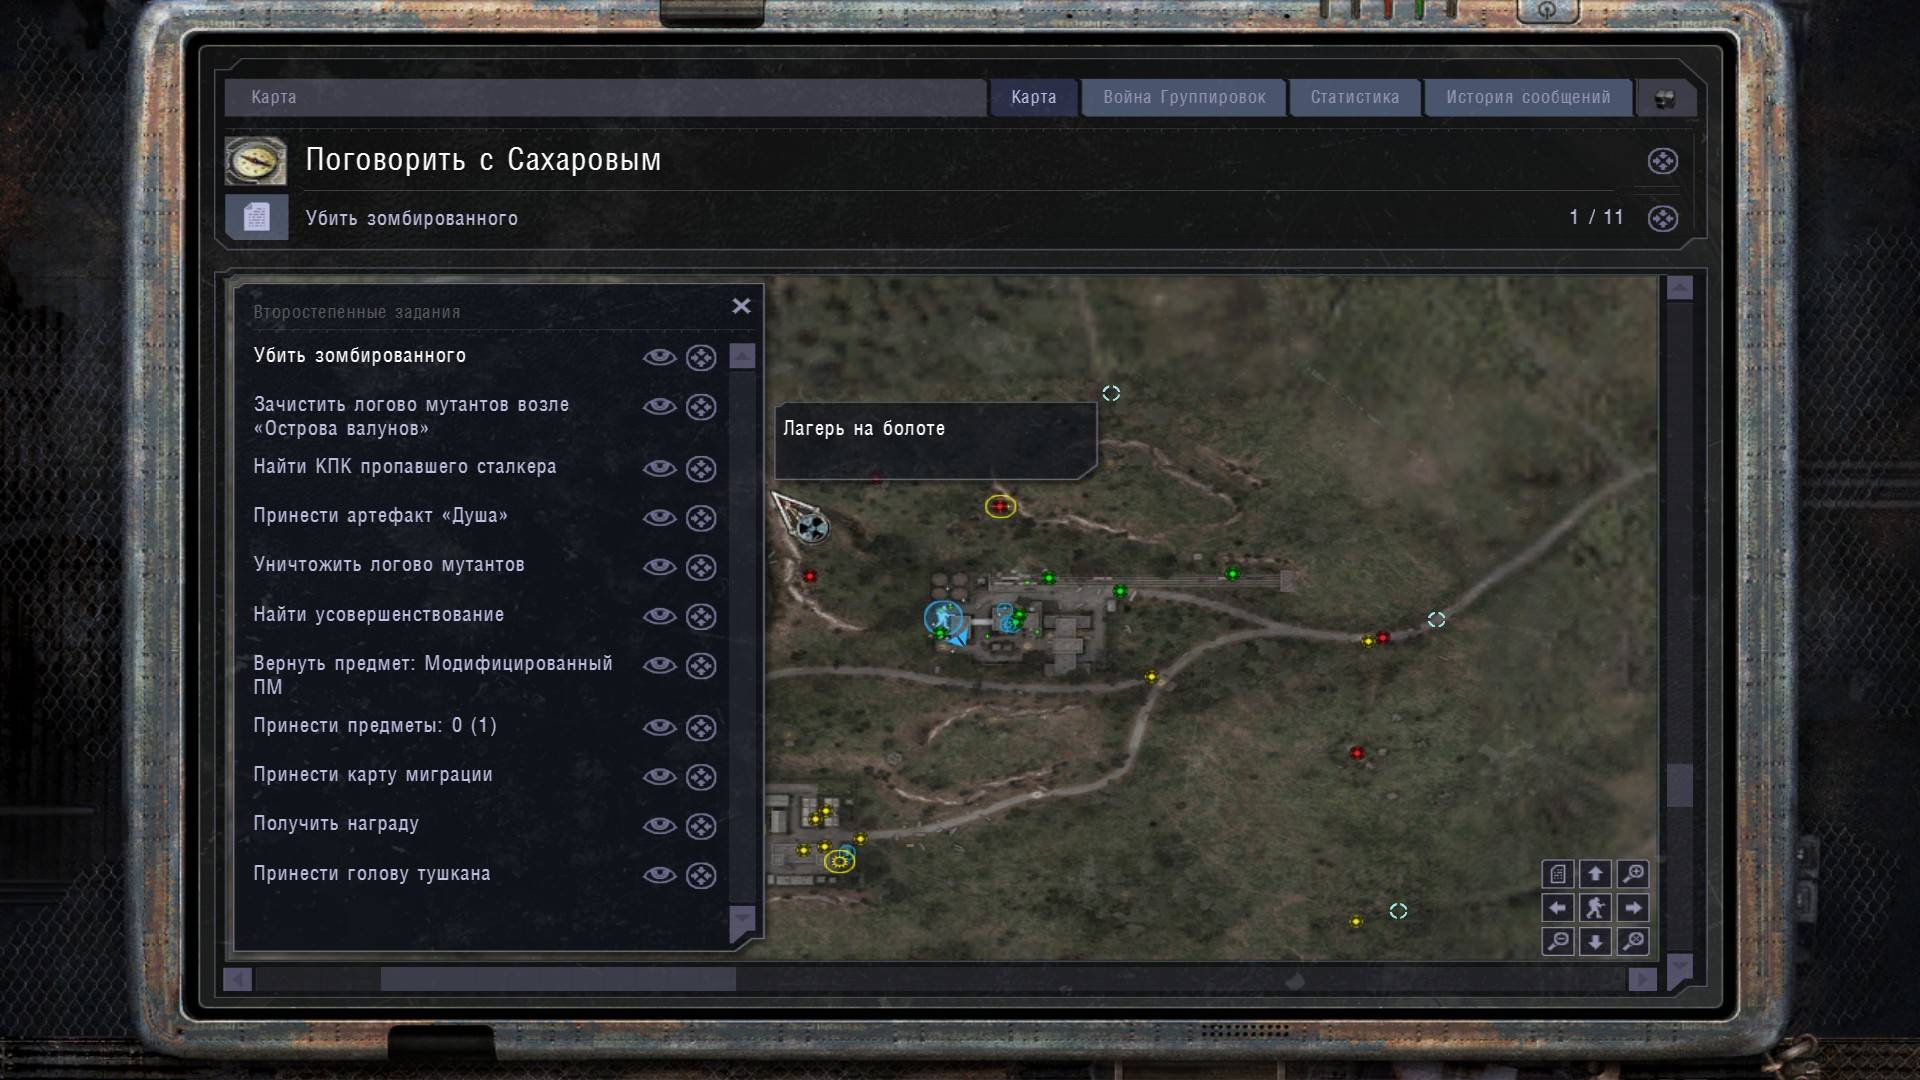The image size is (1920, 1080).
Task: Locate Найти усовершенствование target on map
Action: [701, 617]
